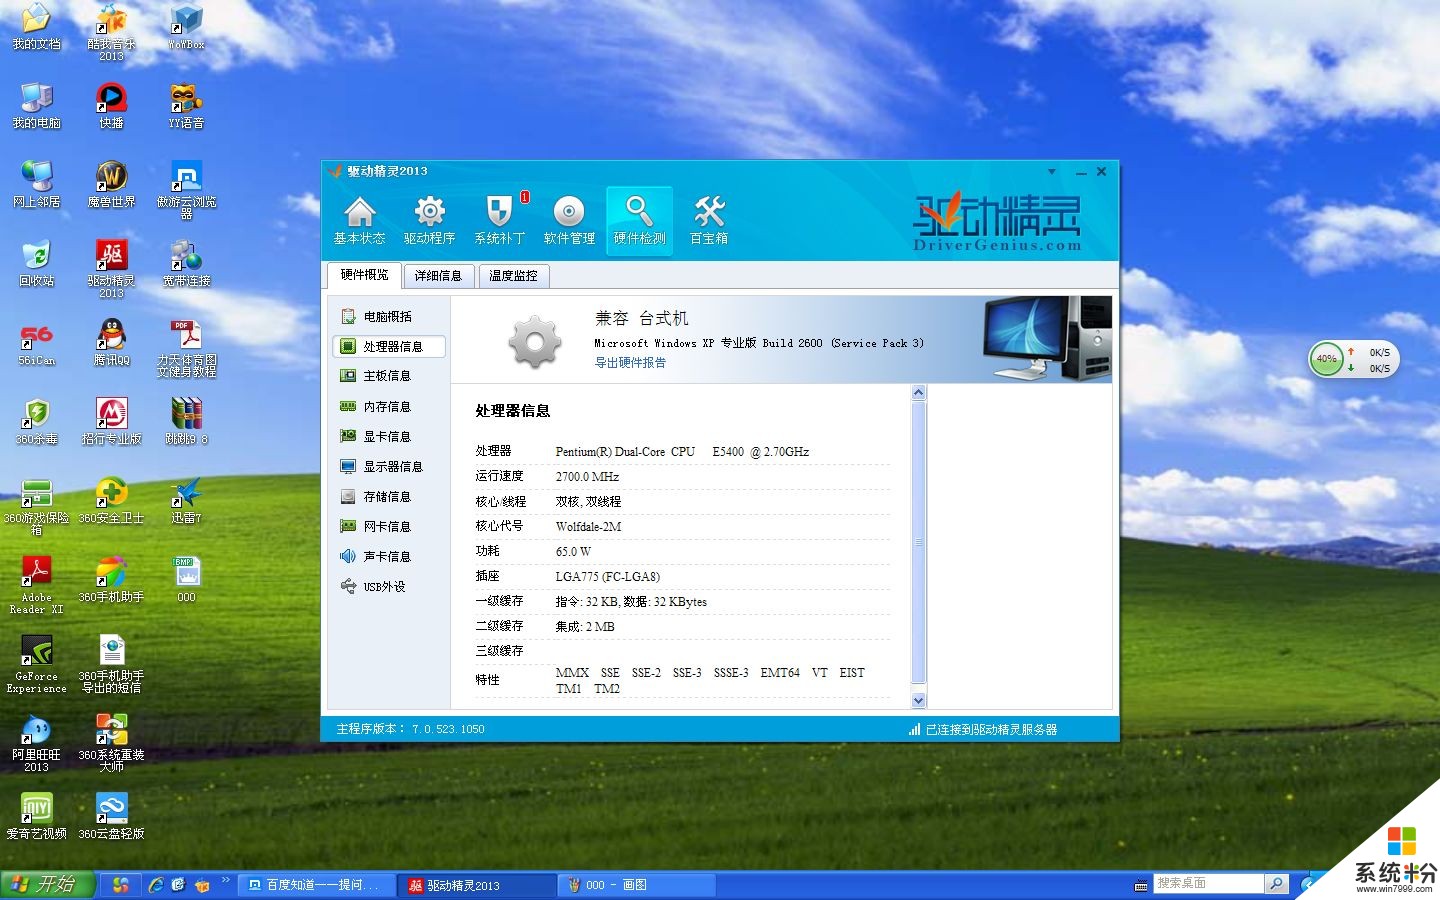Select the 网上邻居 desktop icon

[36, 185]
